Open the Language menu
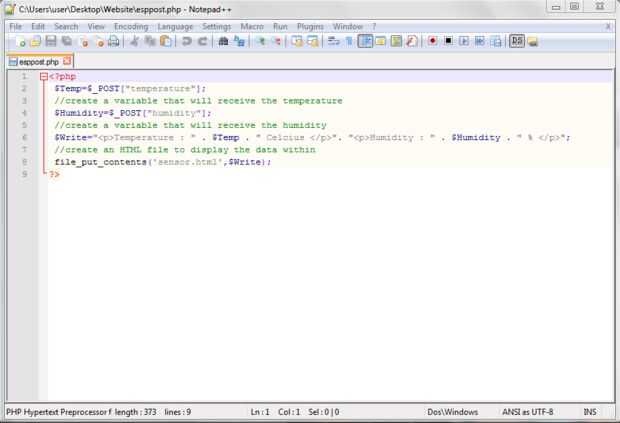 [x=175, y=26]
